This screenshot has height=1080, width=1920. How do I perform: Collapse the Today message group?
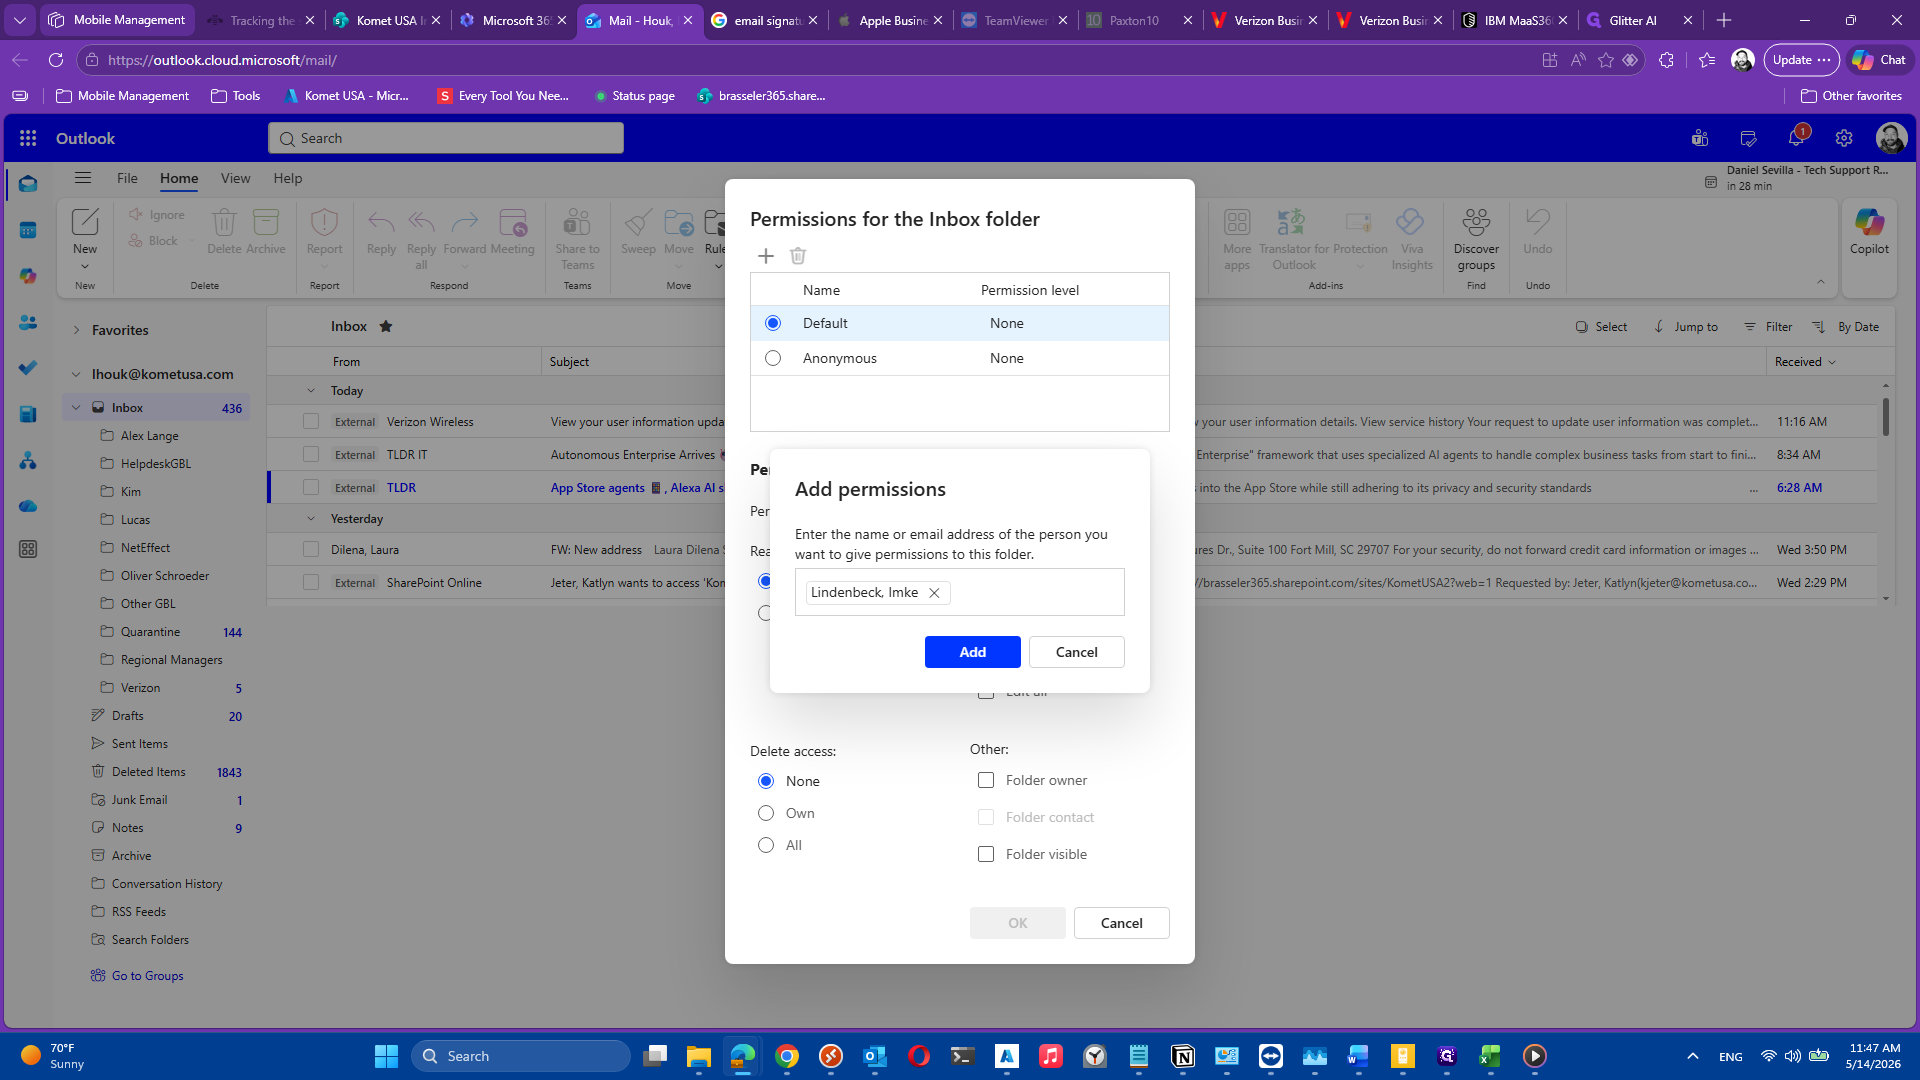[x=311, y=391]
